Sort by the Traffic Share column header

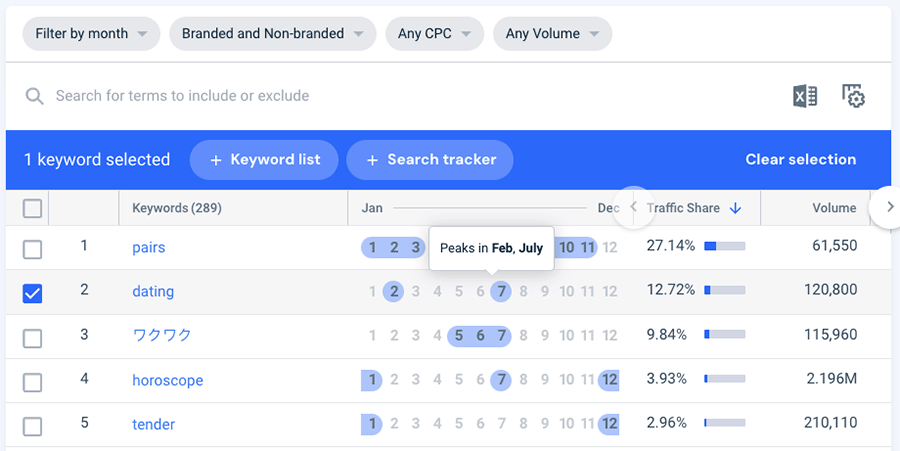683,208
